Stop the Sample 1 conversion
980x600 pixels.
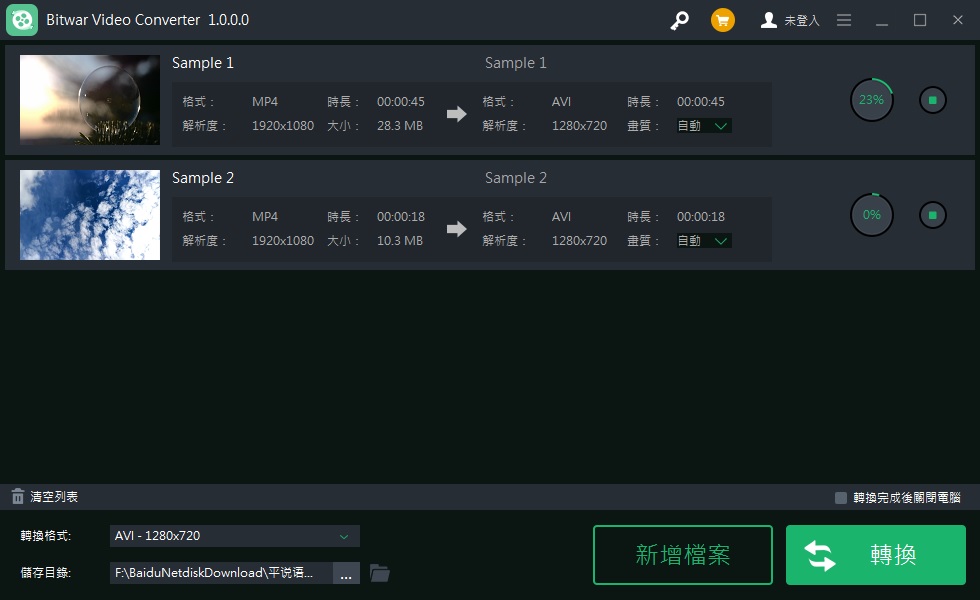(932, 100)
